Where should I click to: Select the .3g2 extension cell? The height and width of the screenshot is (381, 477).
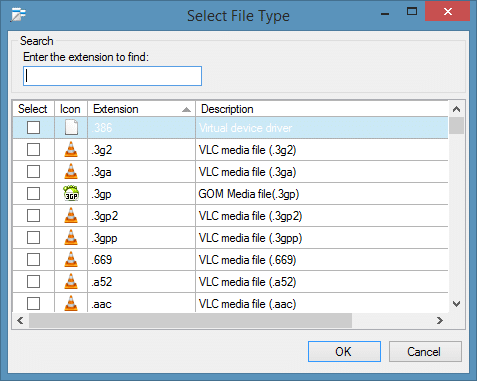tap(141, 150)
